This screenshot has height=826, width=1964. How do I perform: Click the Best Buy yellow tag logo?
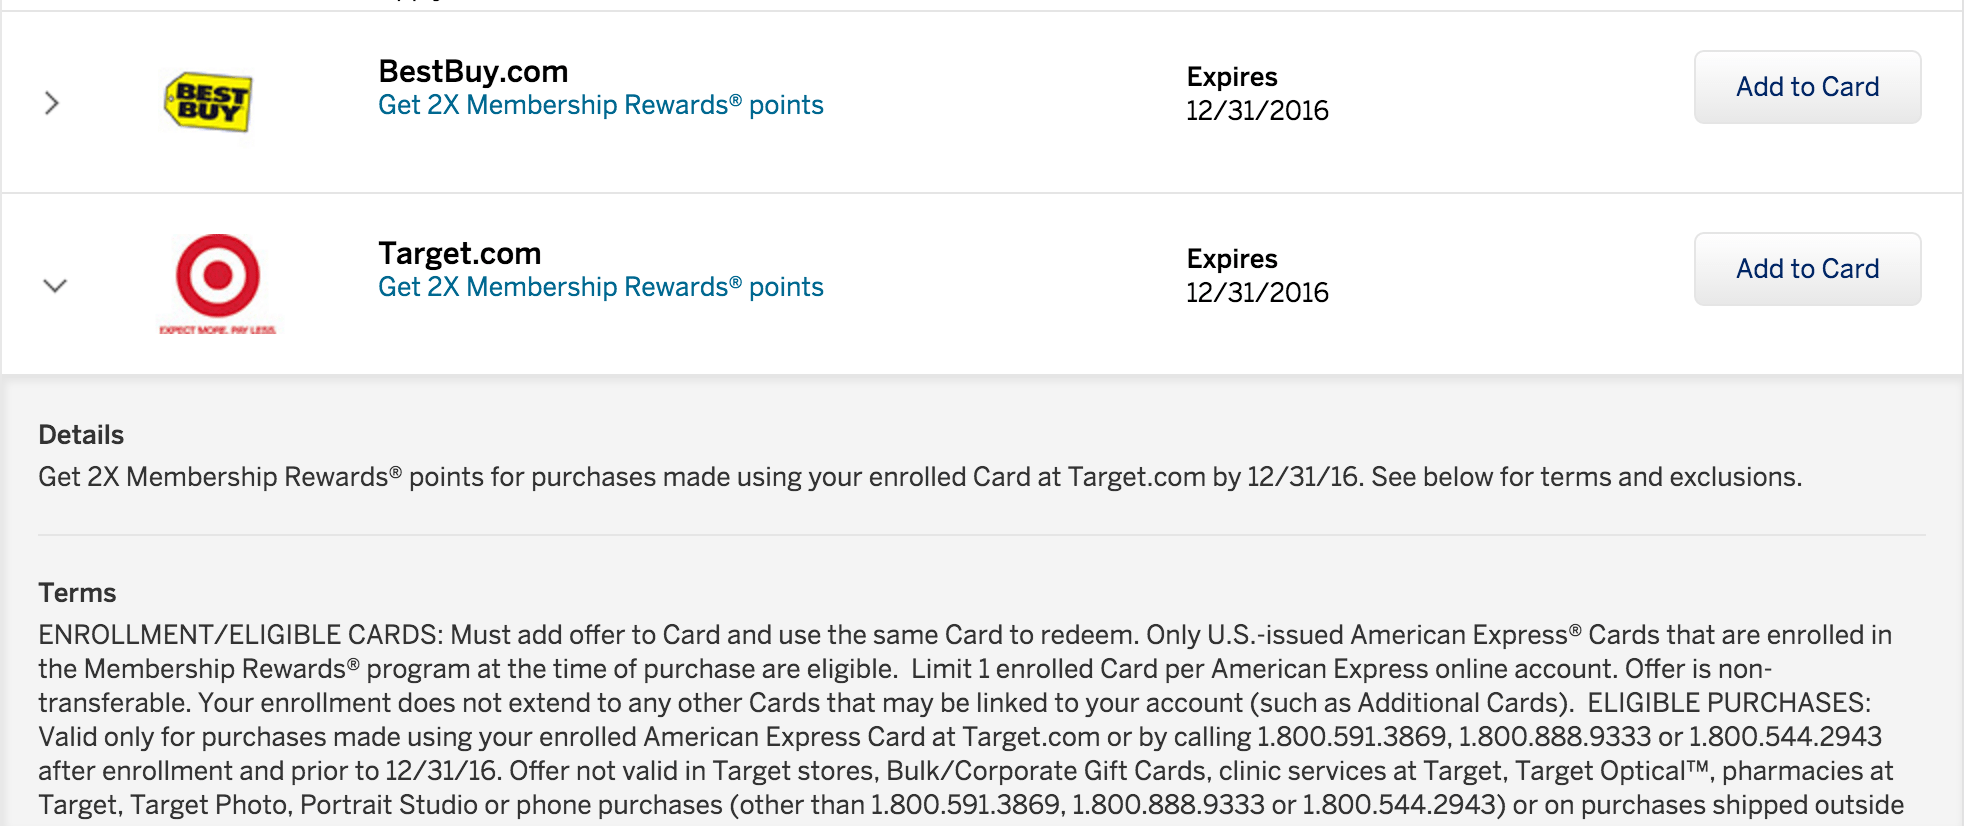(x=208, y=102)
